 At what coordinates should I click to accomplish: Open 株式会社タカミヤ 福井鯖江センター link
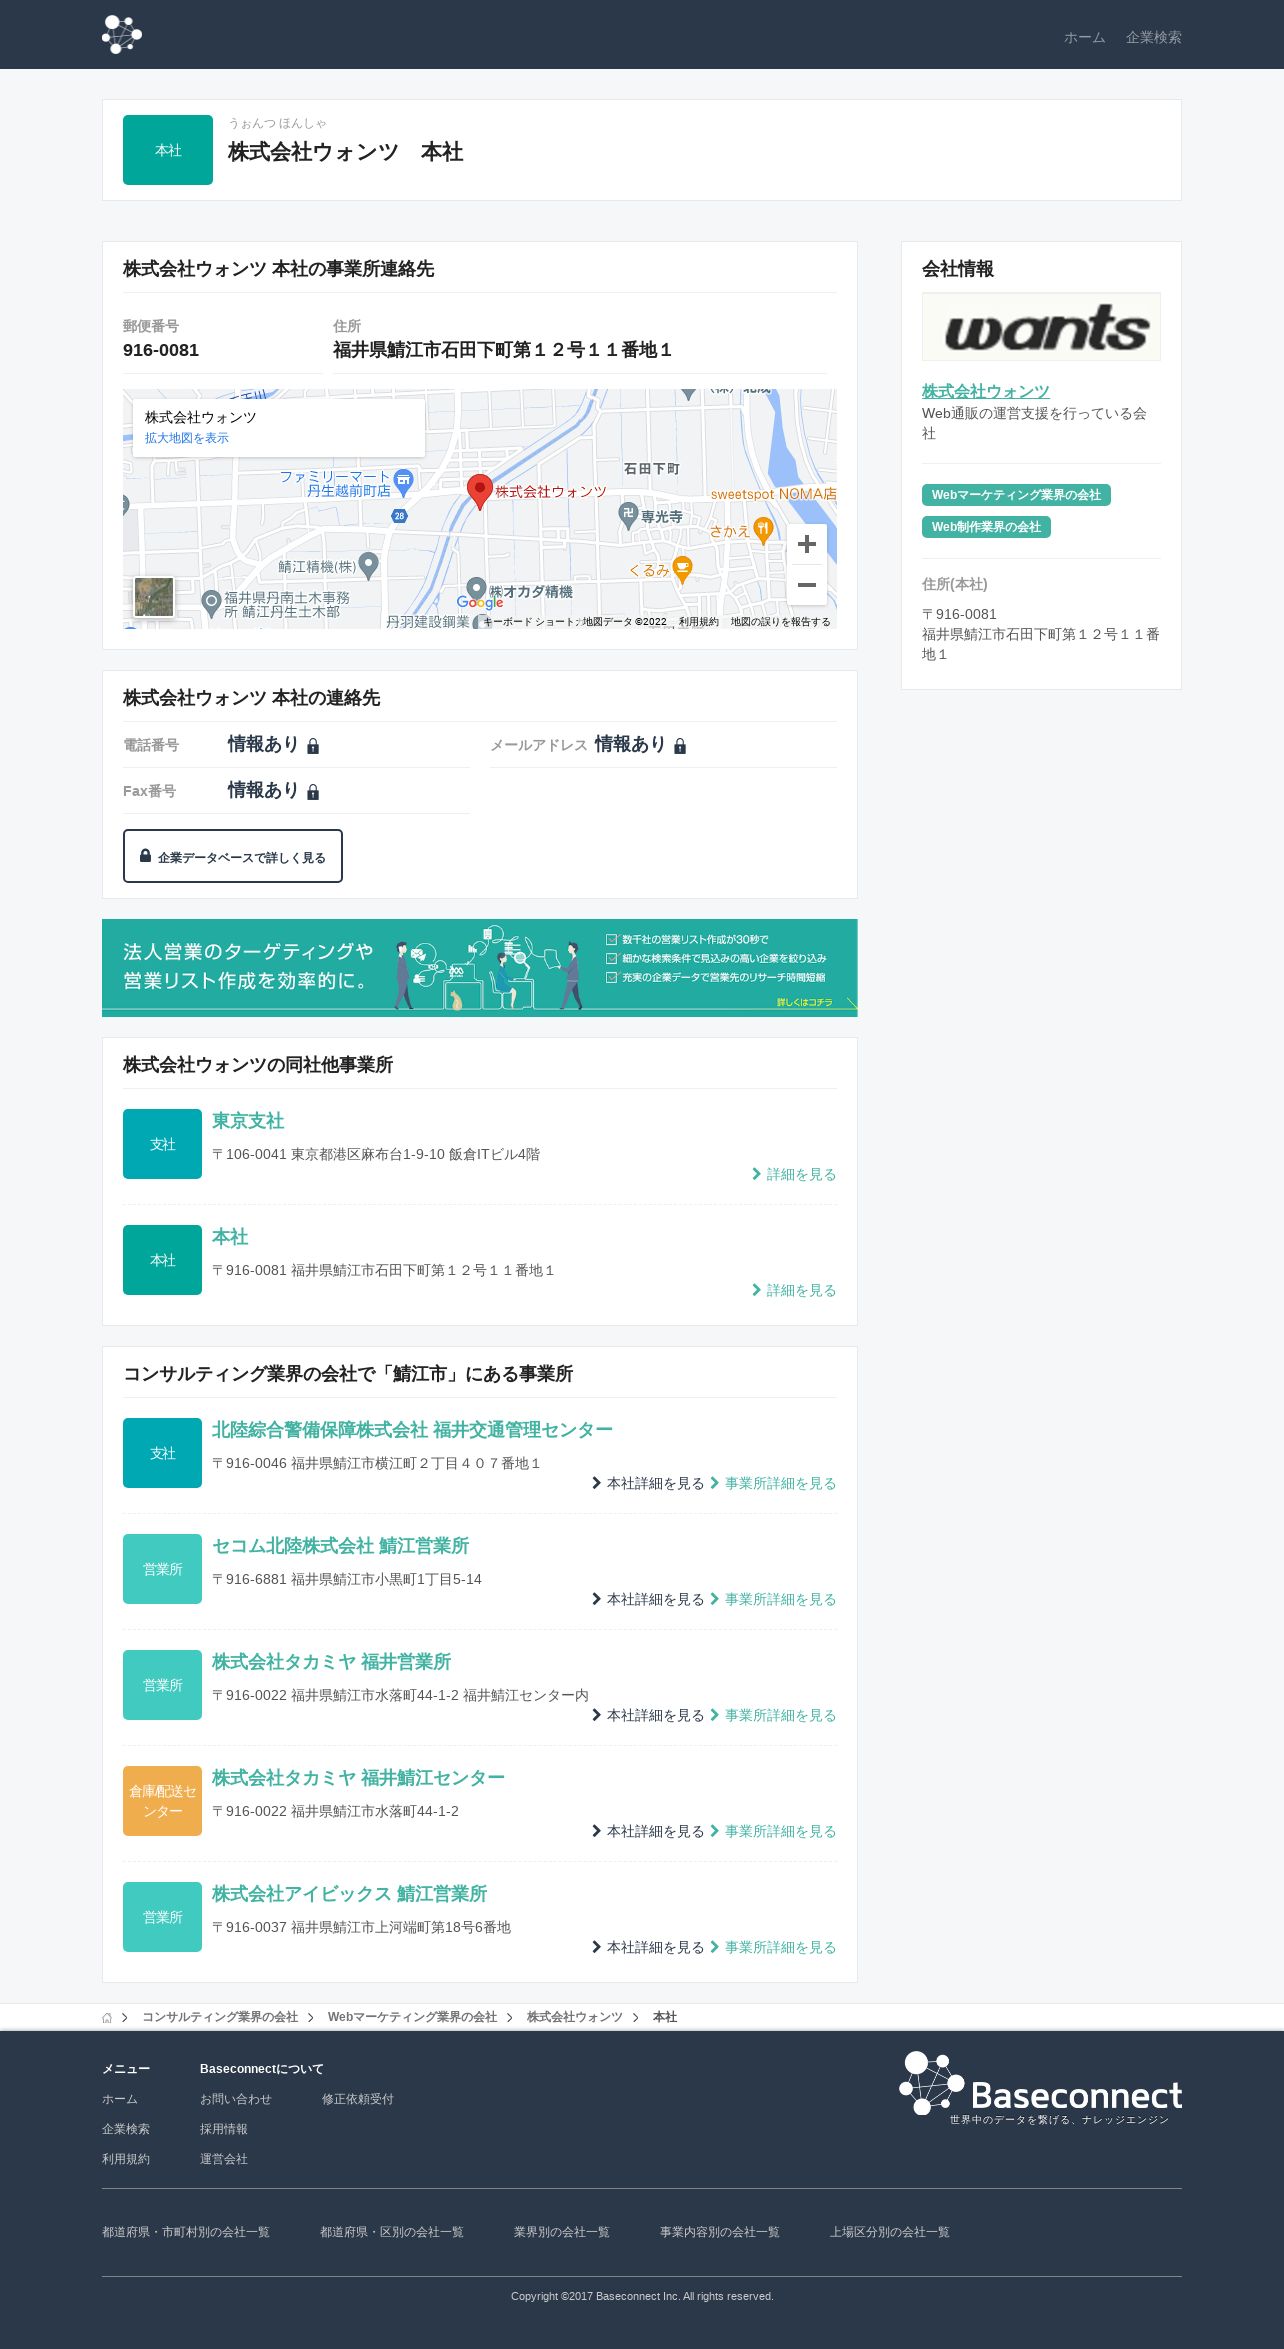coord(358,1778)
